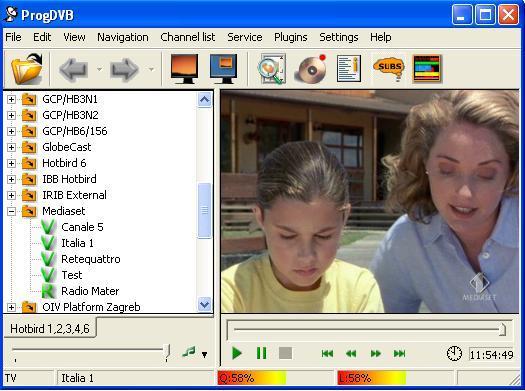Viewport: 525px width, 391px height.
Task: Expand the IRIB External folder
Action: (11, 195)
